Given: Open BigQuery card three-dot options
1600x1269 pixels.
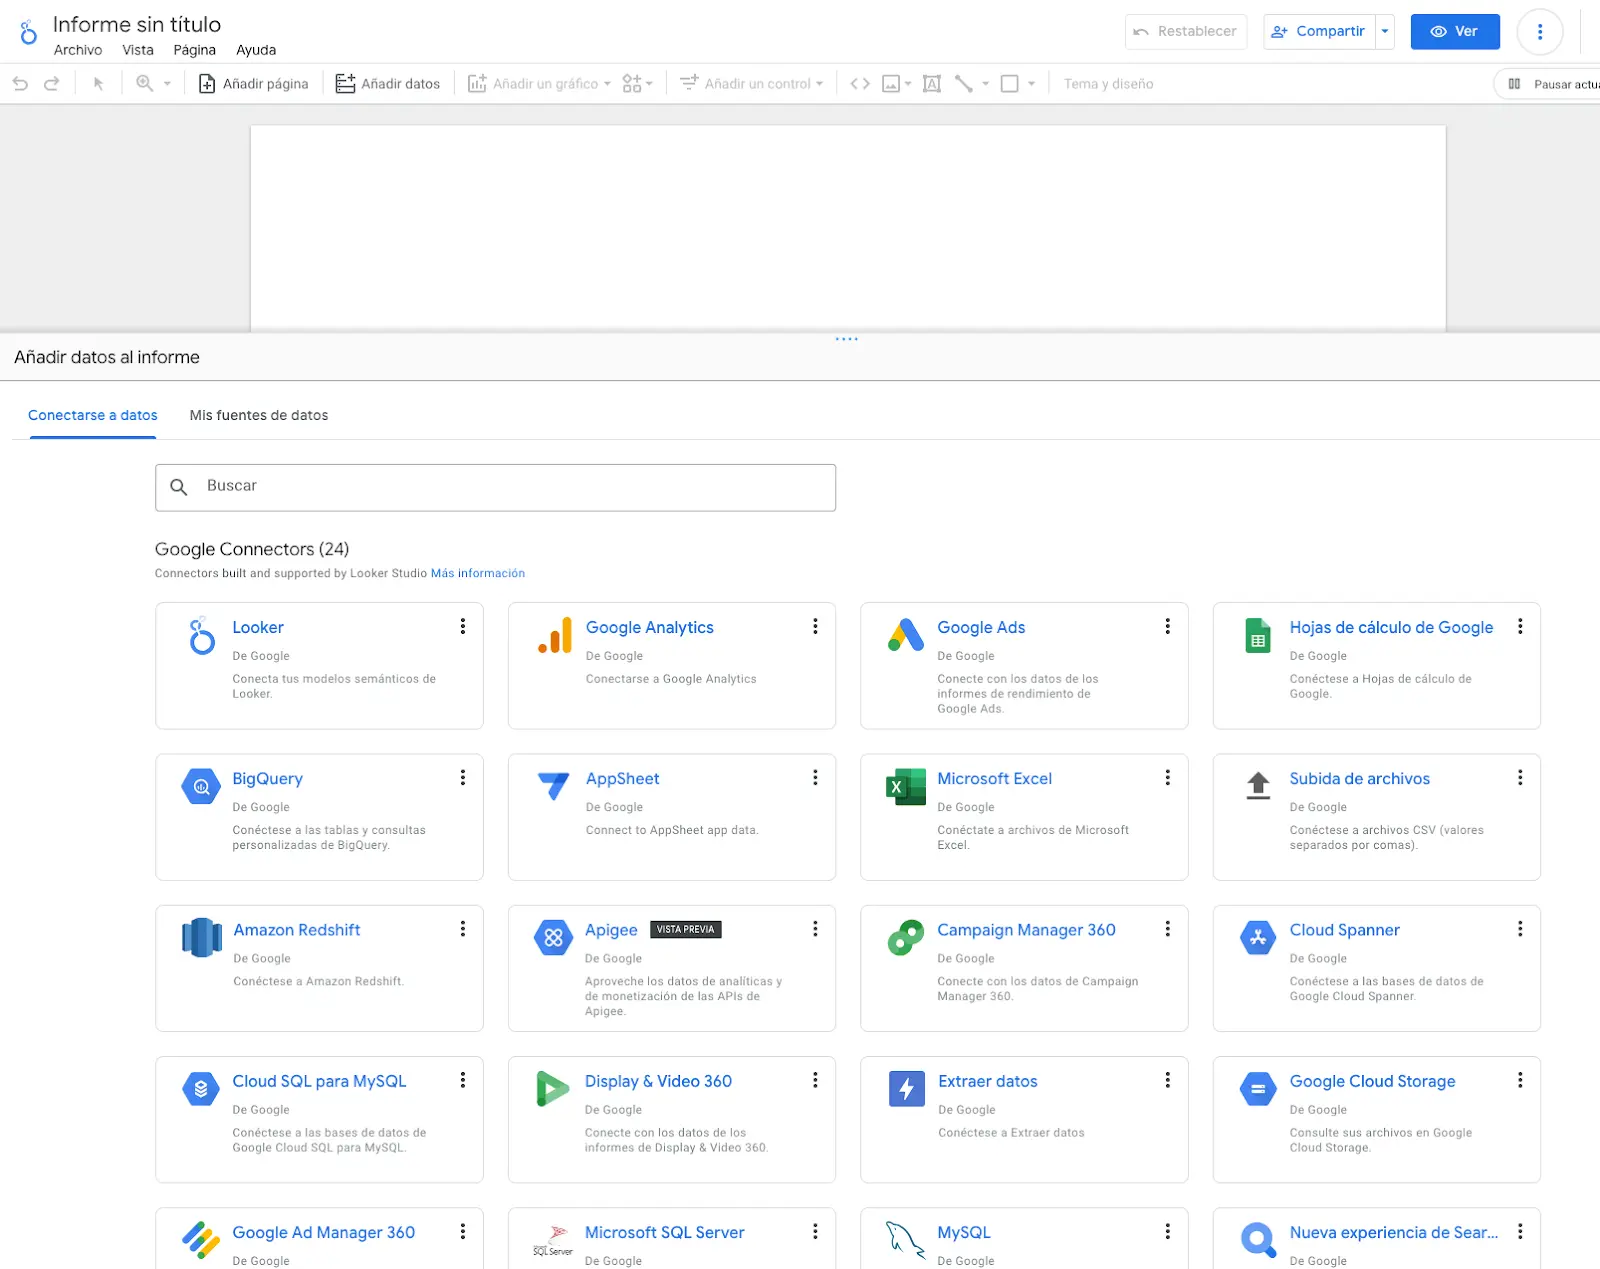Looking at the screenshot, I should [463, 777].
